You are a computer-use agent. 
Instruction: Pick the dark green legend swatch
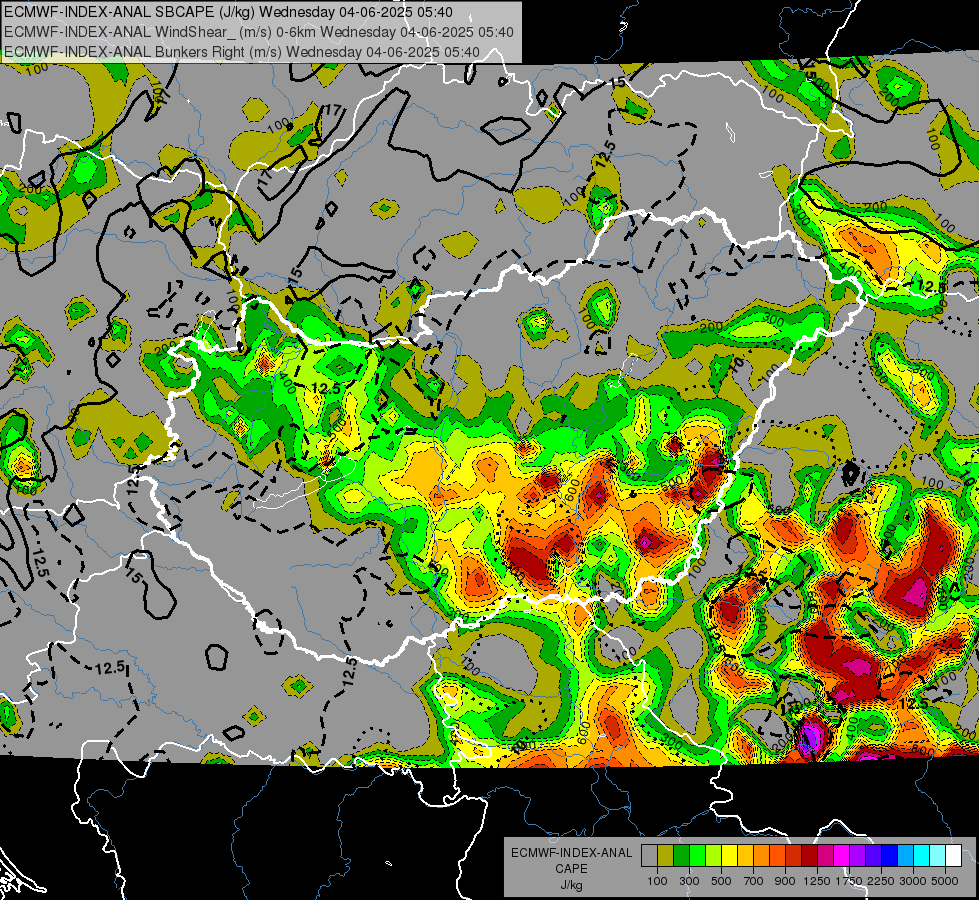(x=681, y=856)
